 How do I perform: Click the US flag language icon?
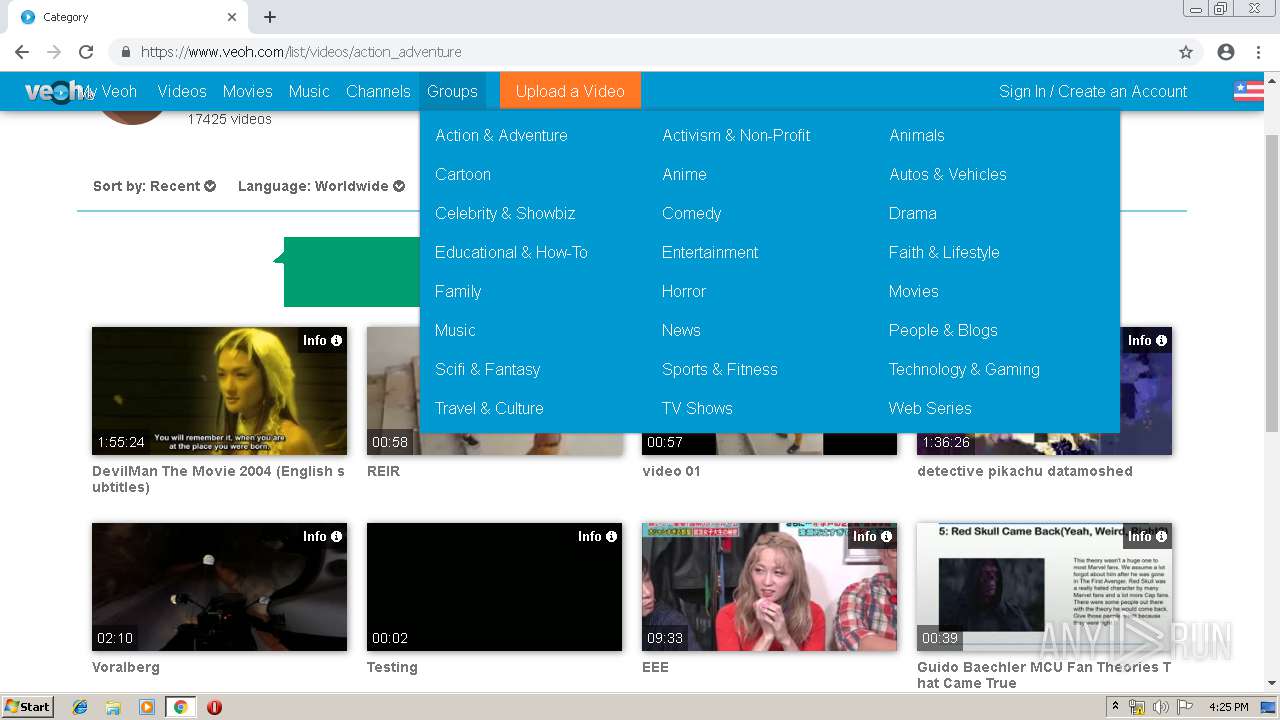tap(1248, 91)
